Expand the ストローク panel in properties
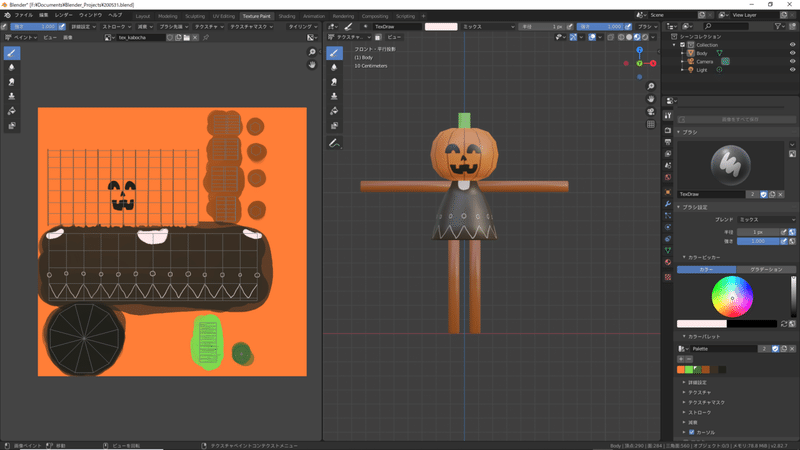800x450 pixels. pyautogui.click(x=700, y=412)
